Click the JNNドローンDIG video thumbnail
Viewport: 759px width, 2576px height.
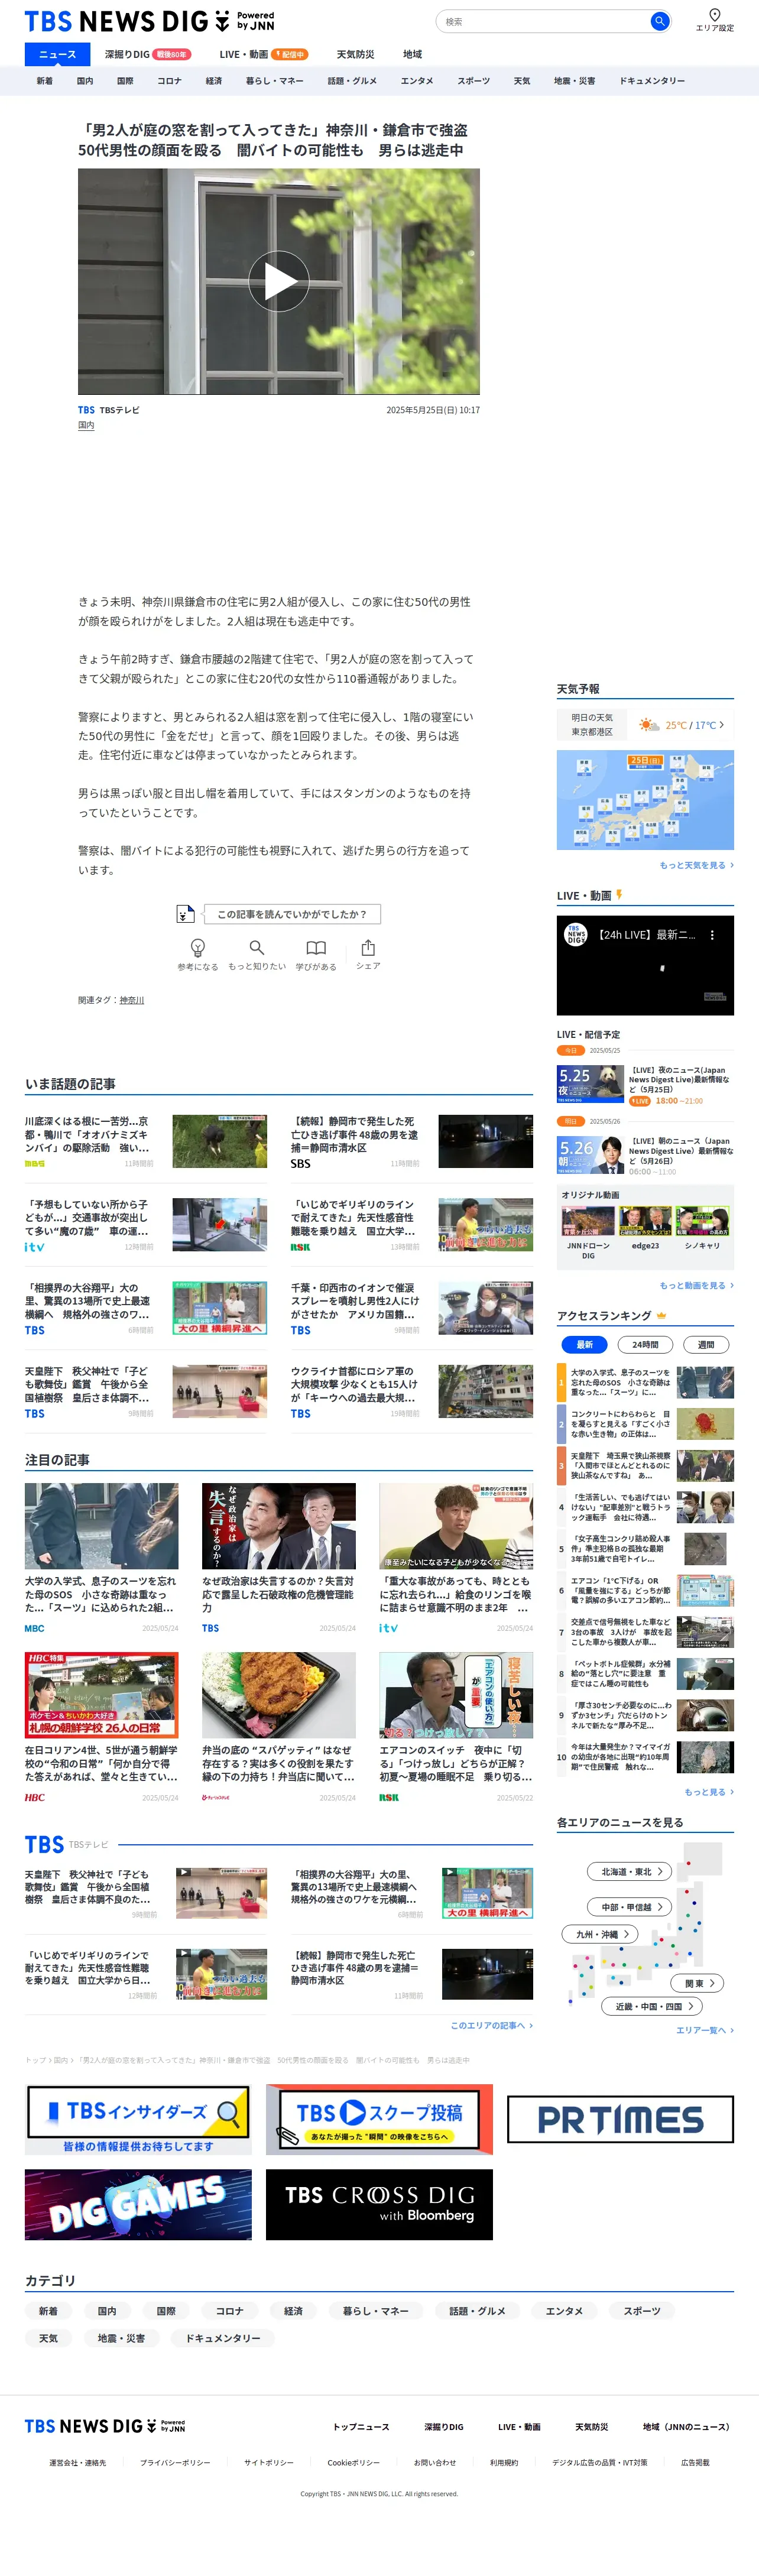coord(588,1221)
